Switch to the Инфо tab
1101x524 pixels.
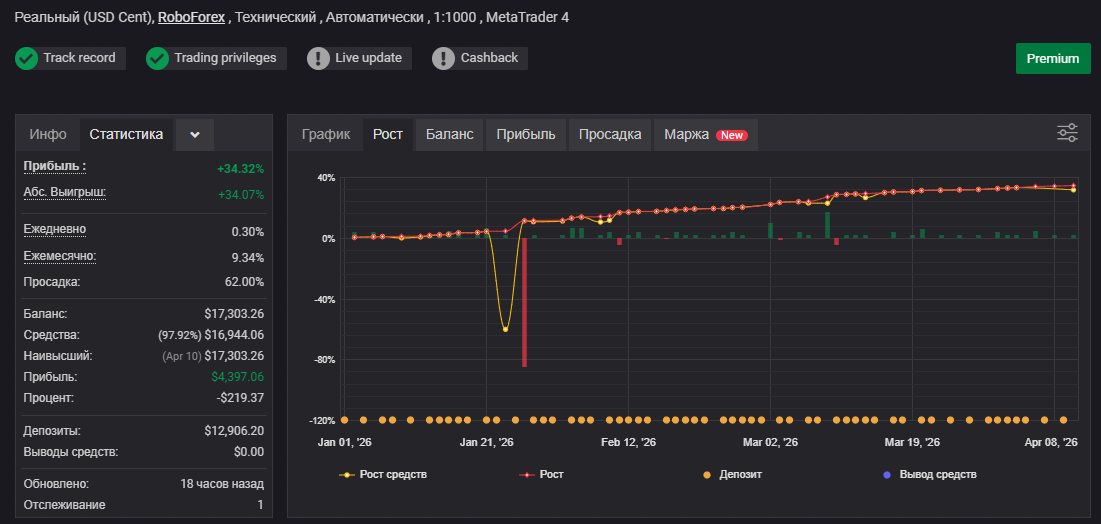pyautogui.click(x=48, y=134)
